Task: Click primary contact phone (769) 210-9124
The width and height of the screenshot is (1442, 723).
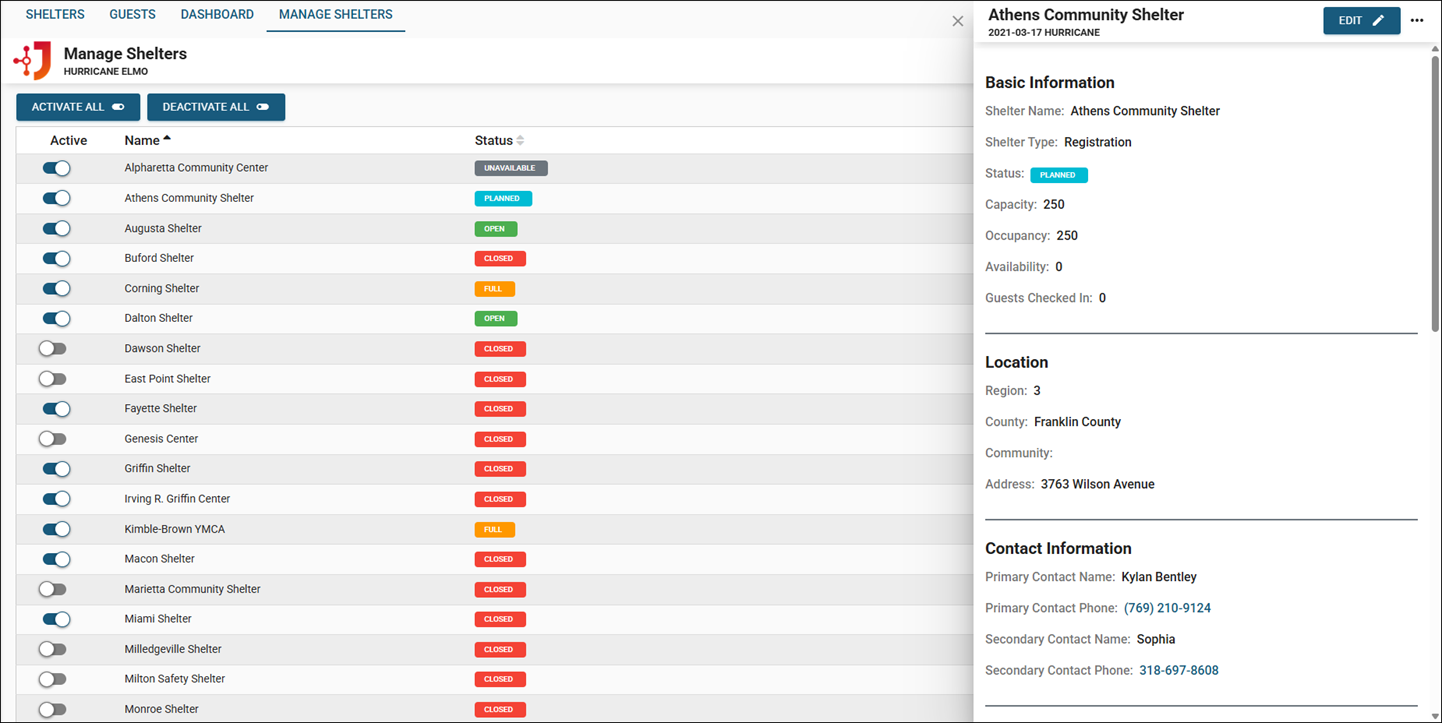Action: coord(1167,608)
